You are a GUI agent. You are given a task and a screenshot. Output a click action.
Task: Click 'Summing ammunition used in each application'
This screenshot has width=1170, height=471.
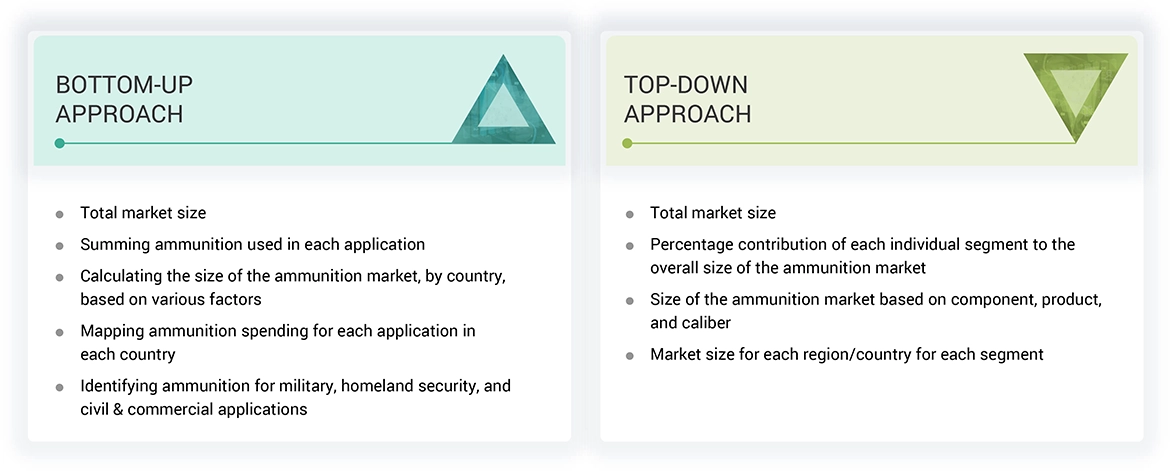[x=252, y=244]
